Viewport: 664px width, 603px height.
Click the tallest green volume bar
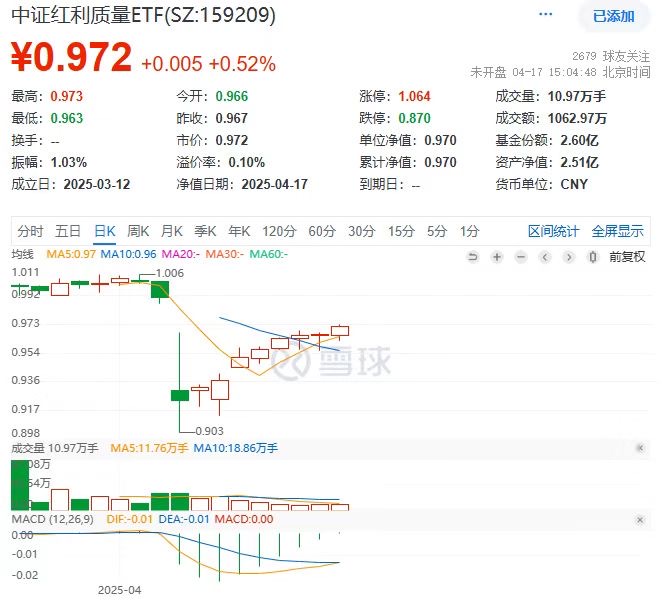point(20,485)
